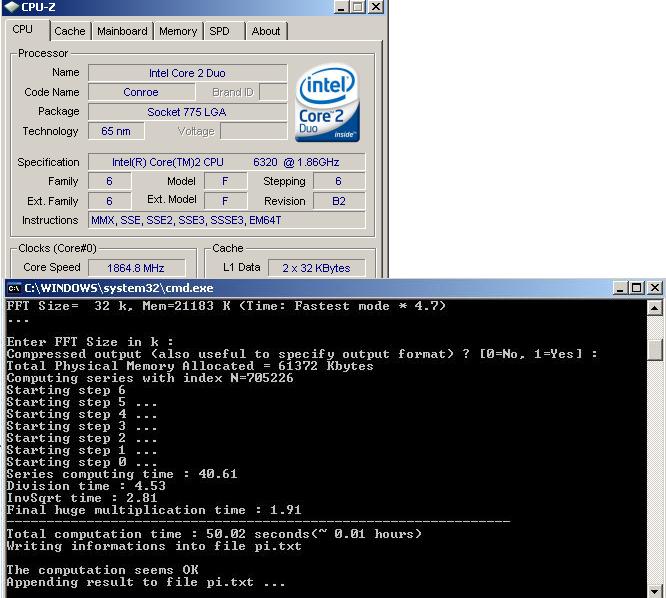Maximize the cmd.exe window

[636, 288]
